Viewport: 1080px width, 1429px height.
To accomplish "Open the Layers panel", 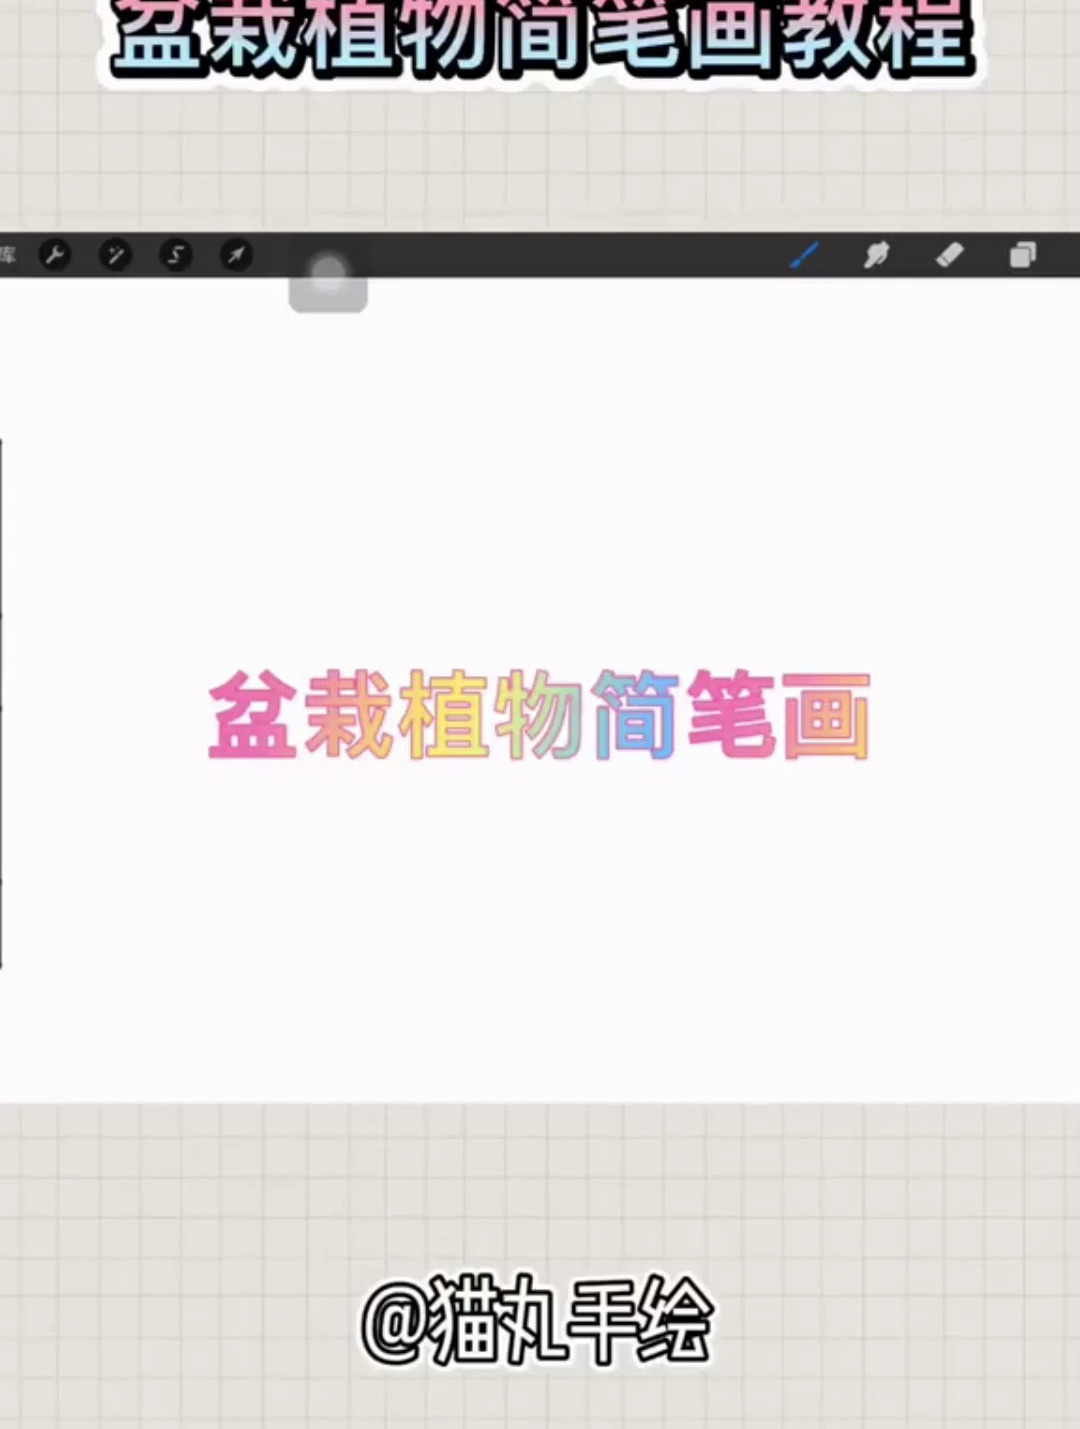I will [1022, 255].
